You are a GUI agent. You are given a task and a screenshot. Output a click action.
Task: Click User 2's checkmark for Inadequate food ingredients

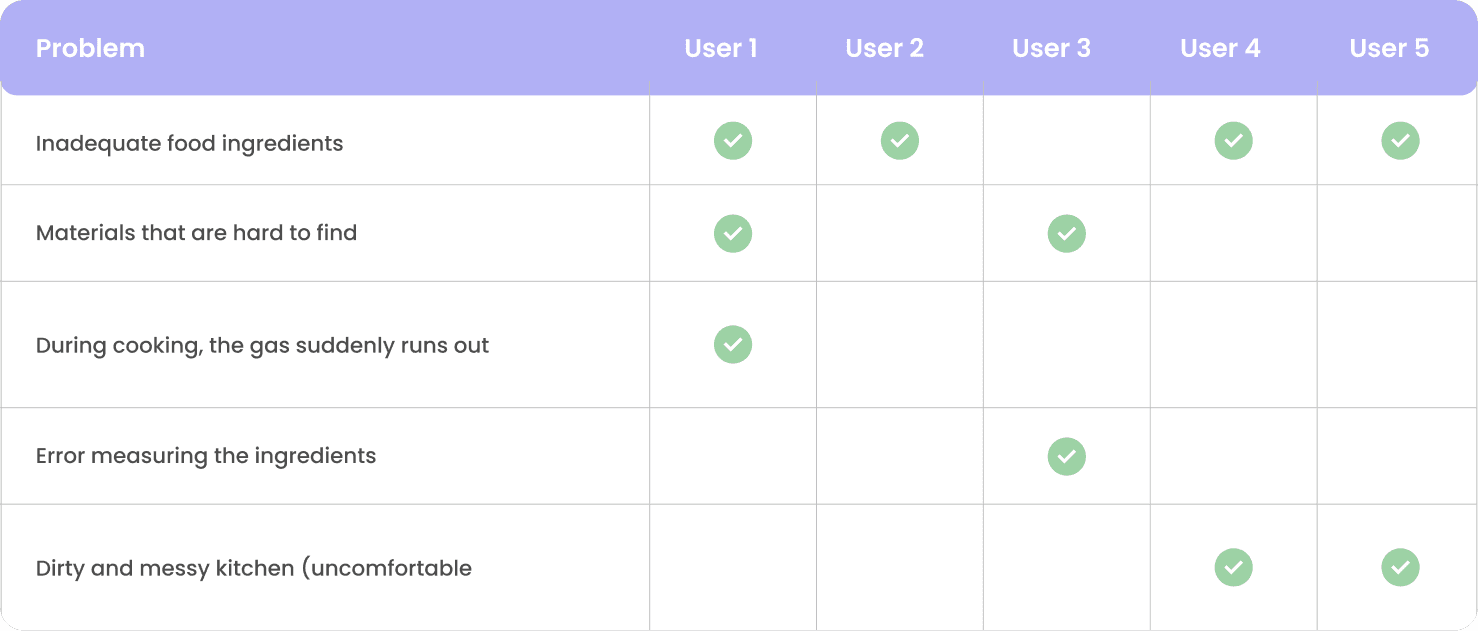click(900, 141)
